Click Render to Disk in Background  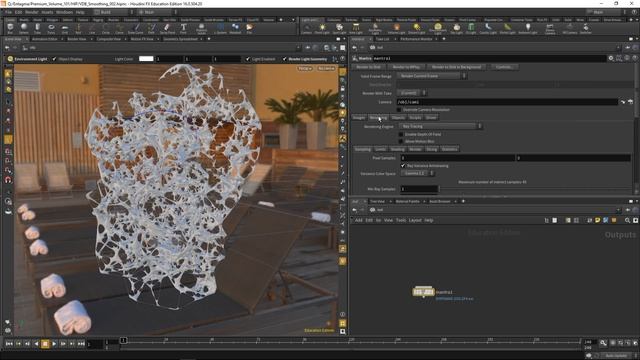(x=456, y=67)
